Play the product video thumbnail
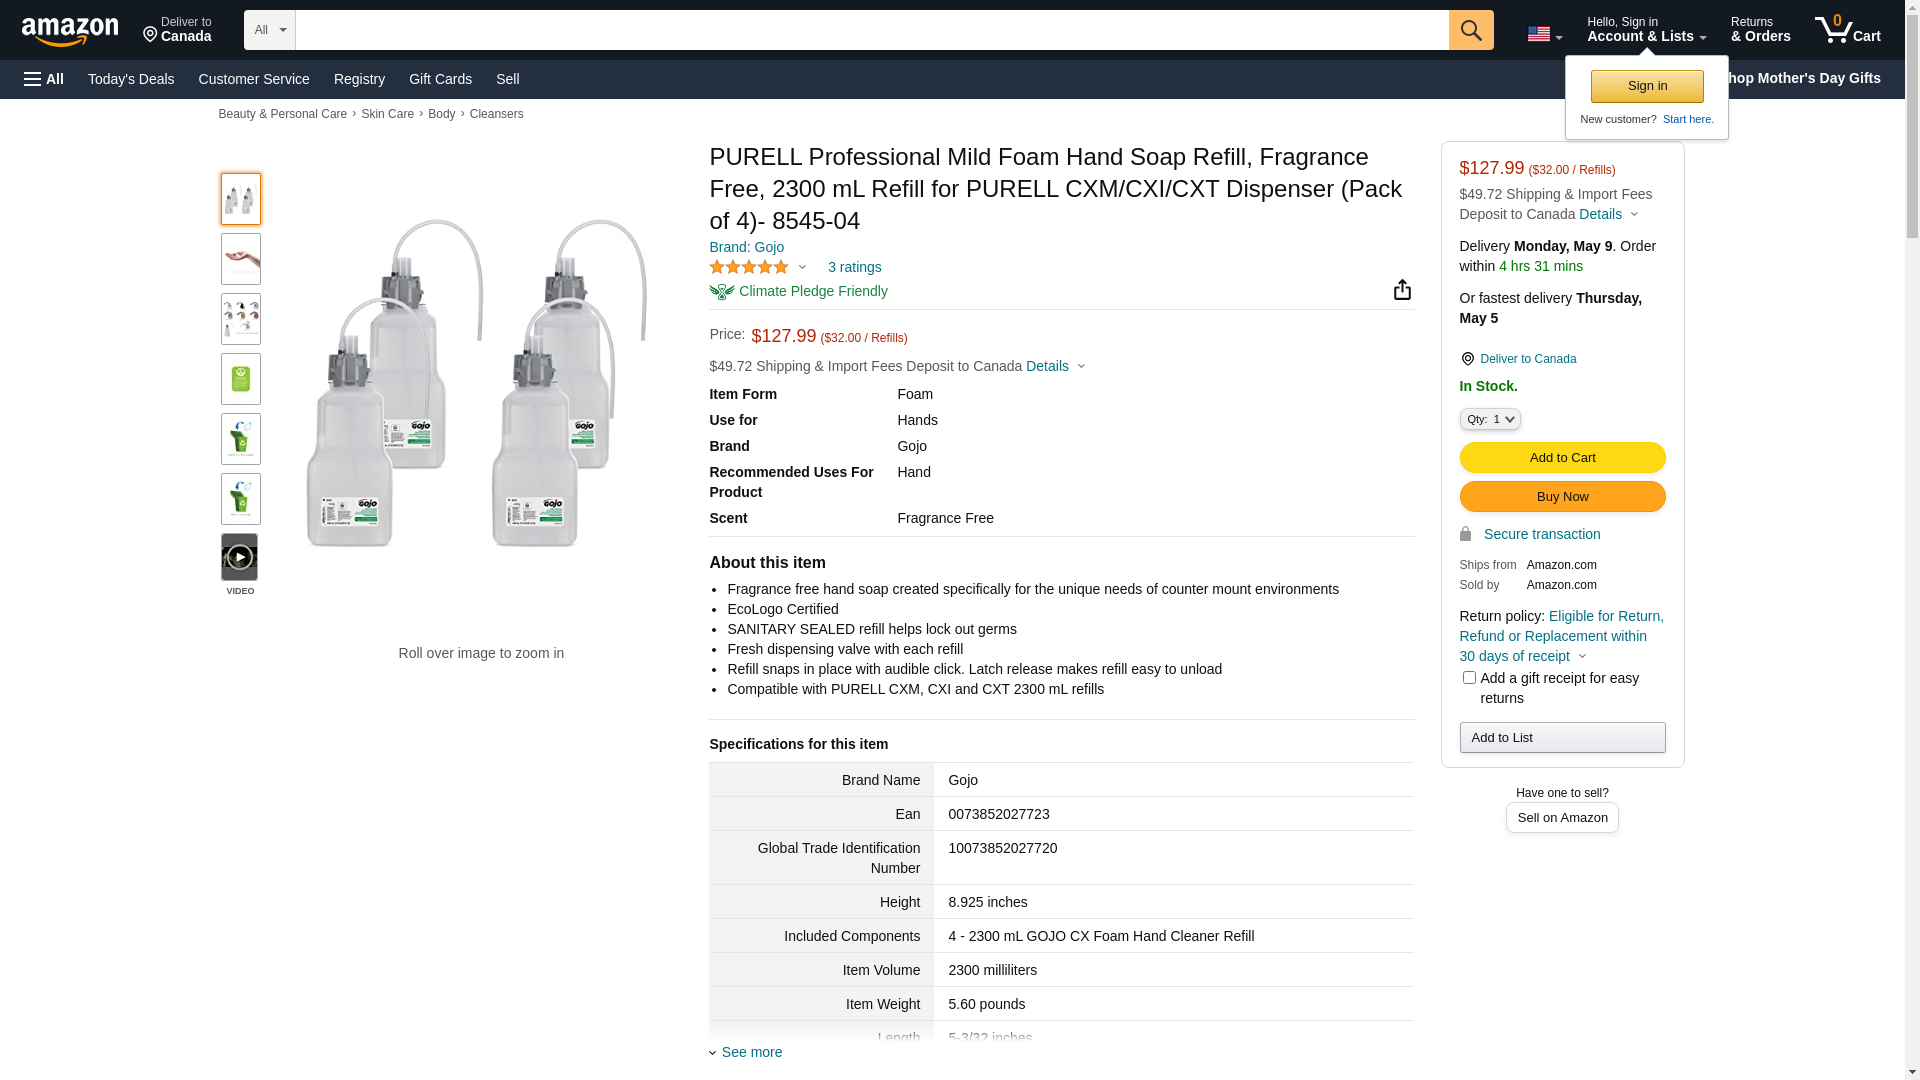 click(240, 558)
